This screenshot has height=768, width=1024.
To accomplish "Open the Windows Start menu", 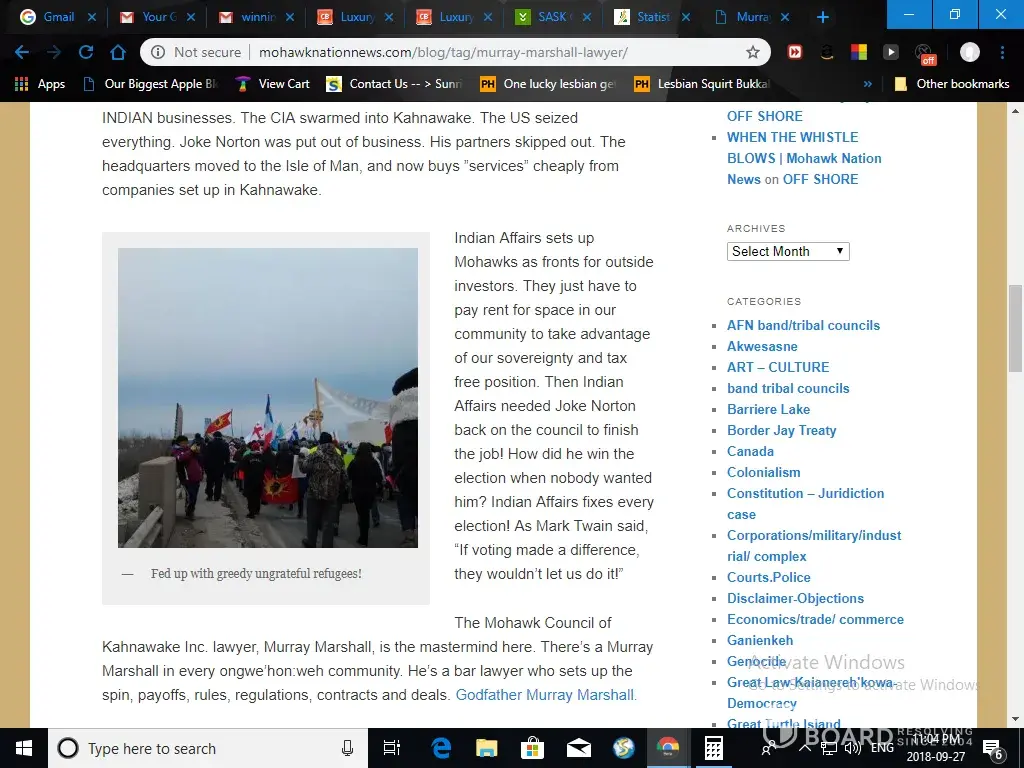I will tap(24, 748).
